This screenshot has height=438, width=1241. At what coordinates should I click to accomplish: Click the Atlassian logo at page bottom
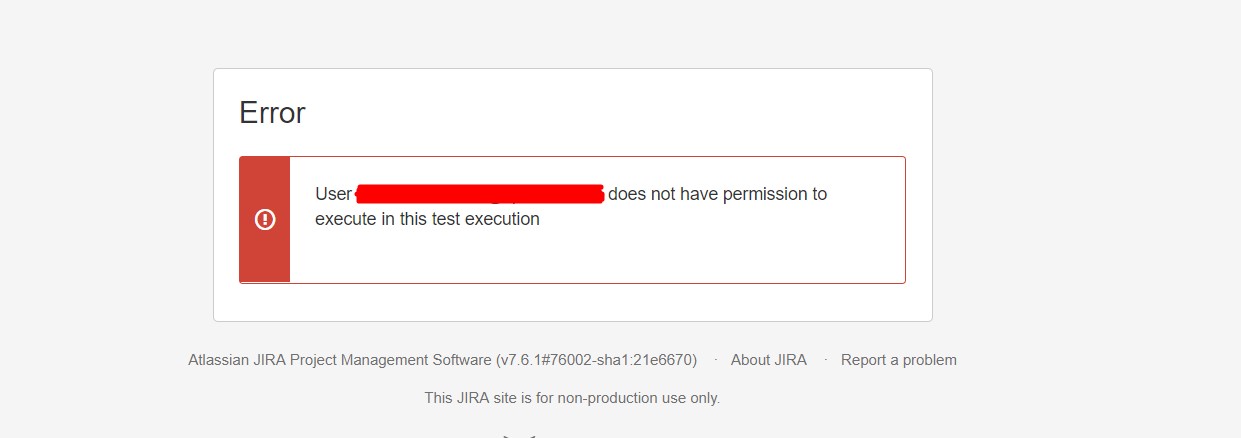[x=520, y=436]
